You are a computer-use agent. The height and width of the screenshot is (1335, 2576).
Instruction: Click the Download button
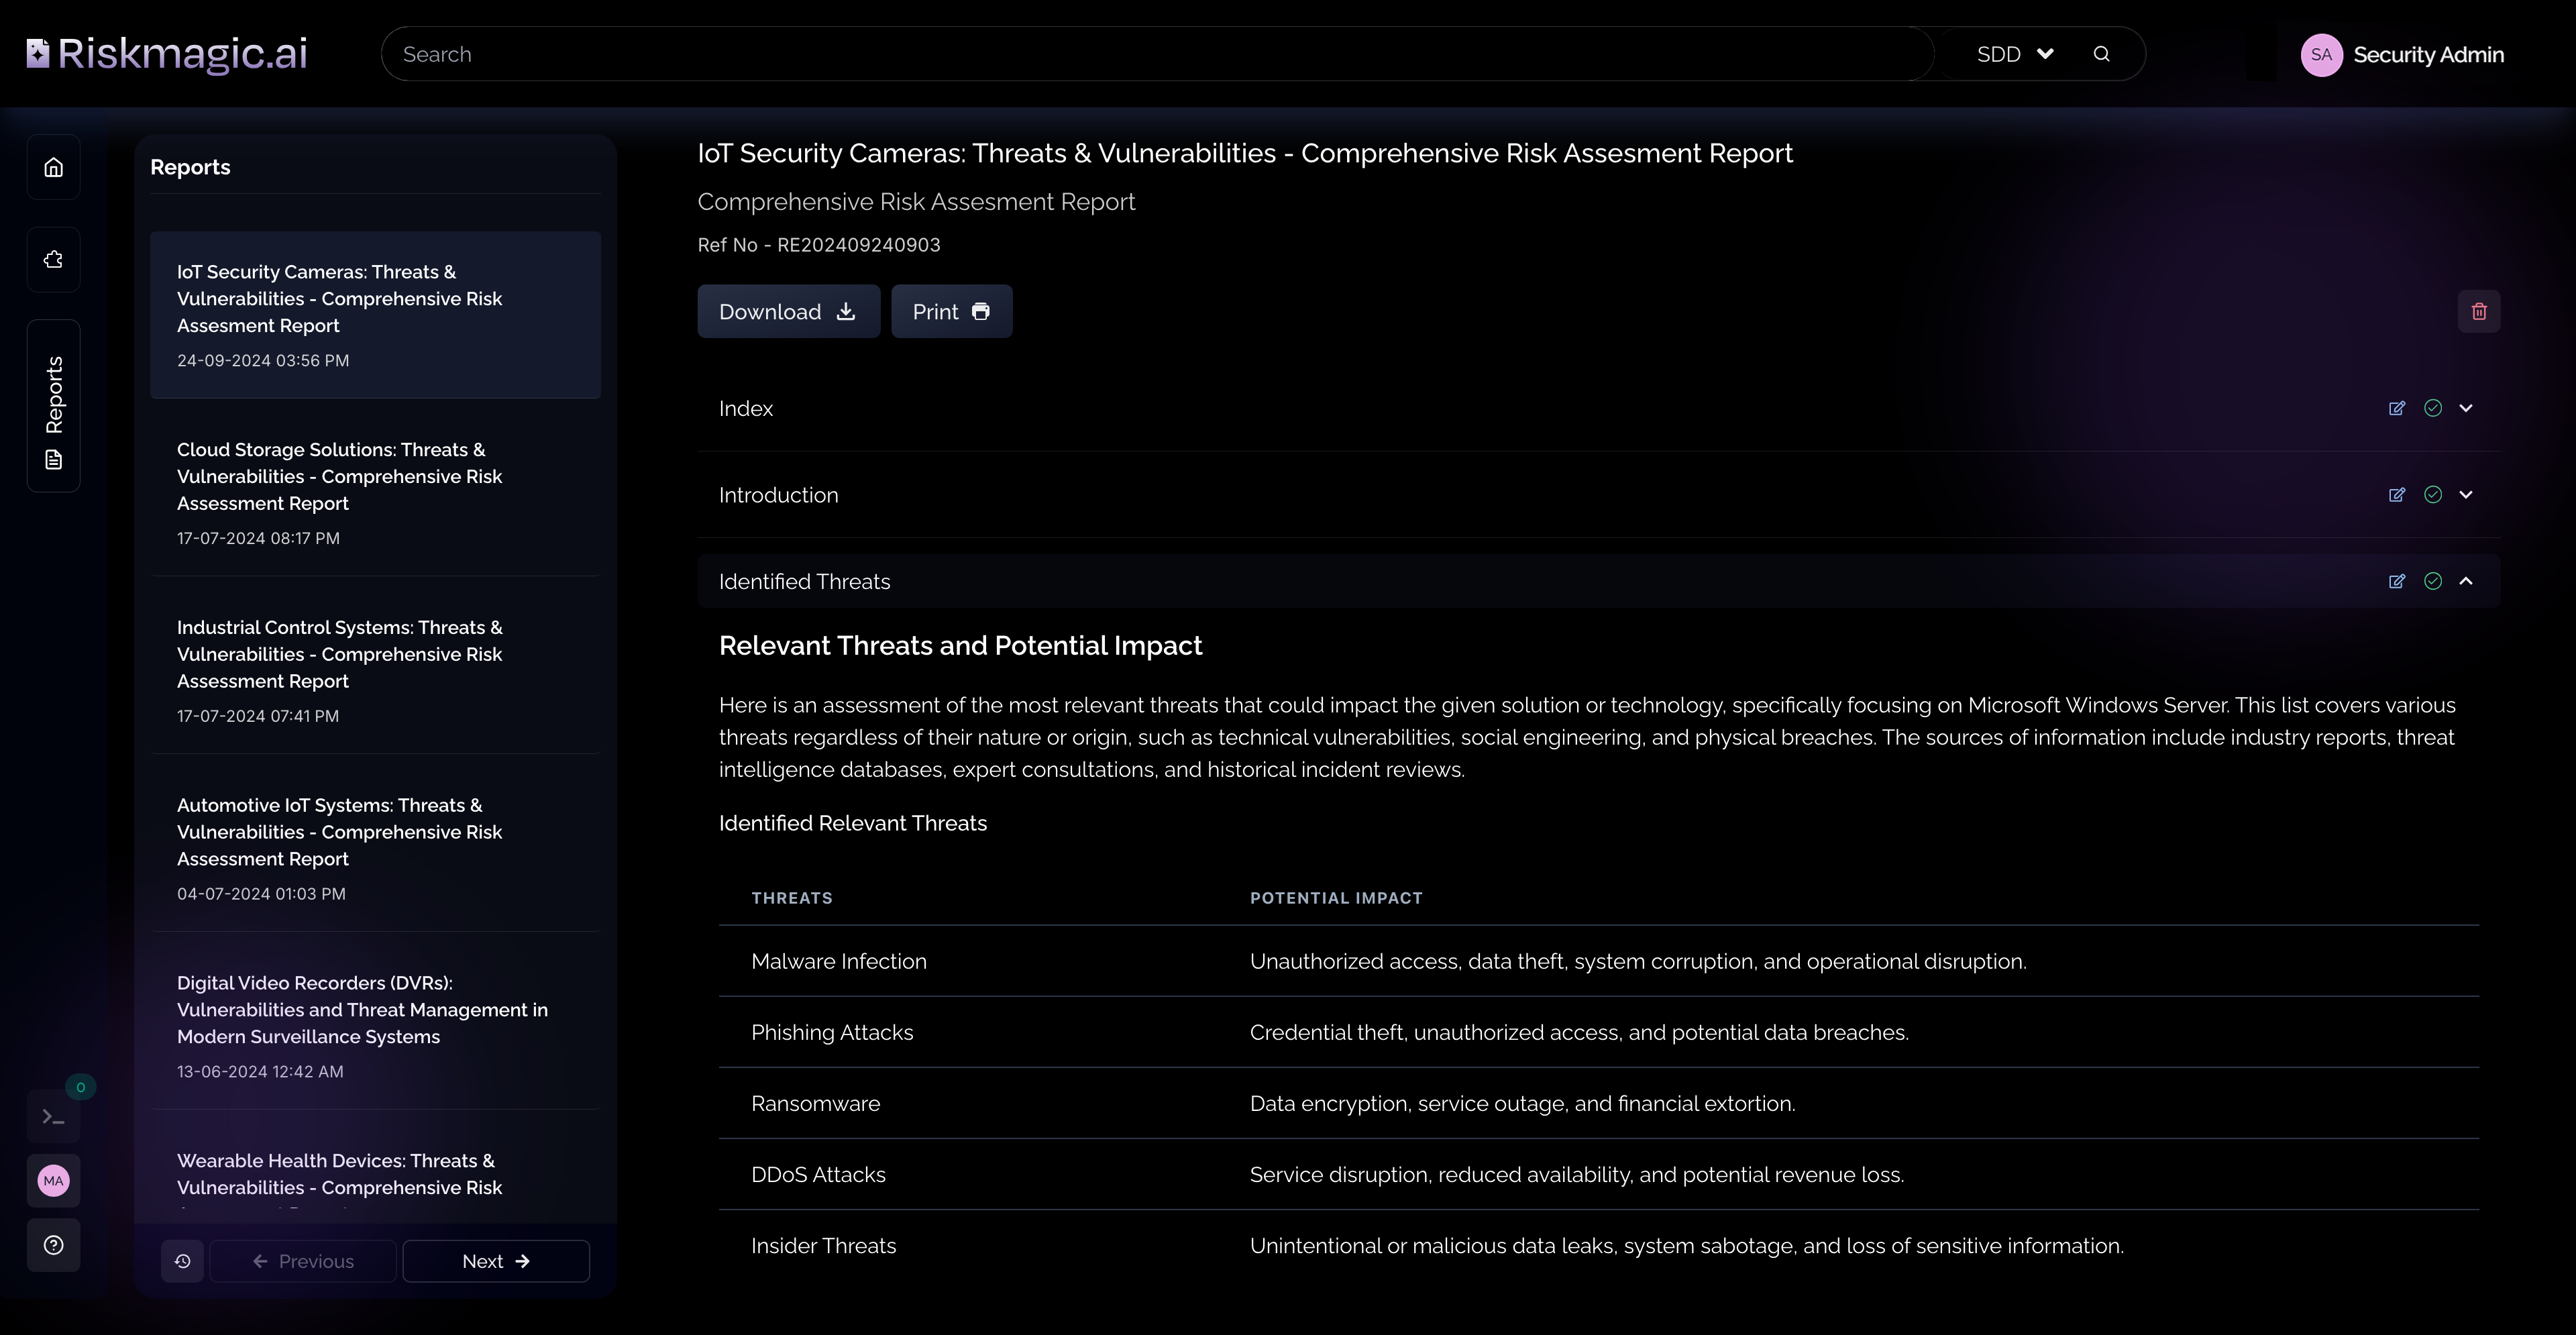pyautogui.click(x=788, y=311)
